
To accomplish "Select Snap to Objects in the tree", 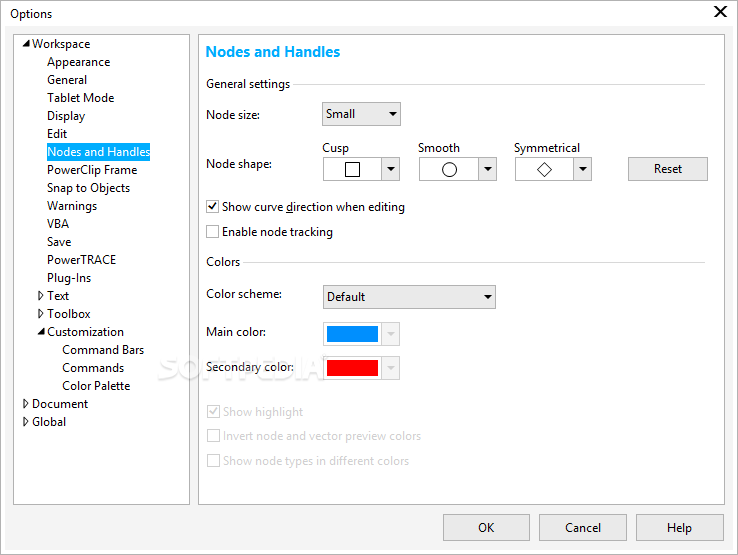I will (88, 188).
